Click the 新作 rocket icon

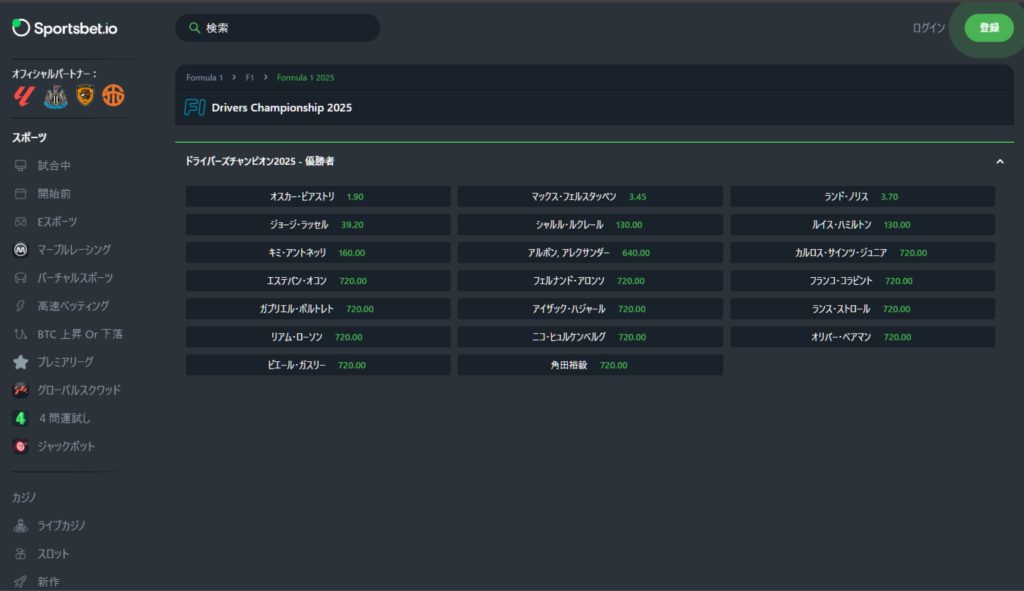tap(21, 581)
